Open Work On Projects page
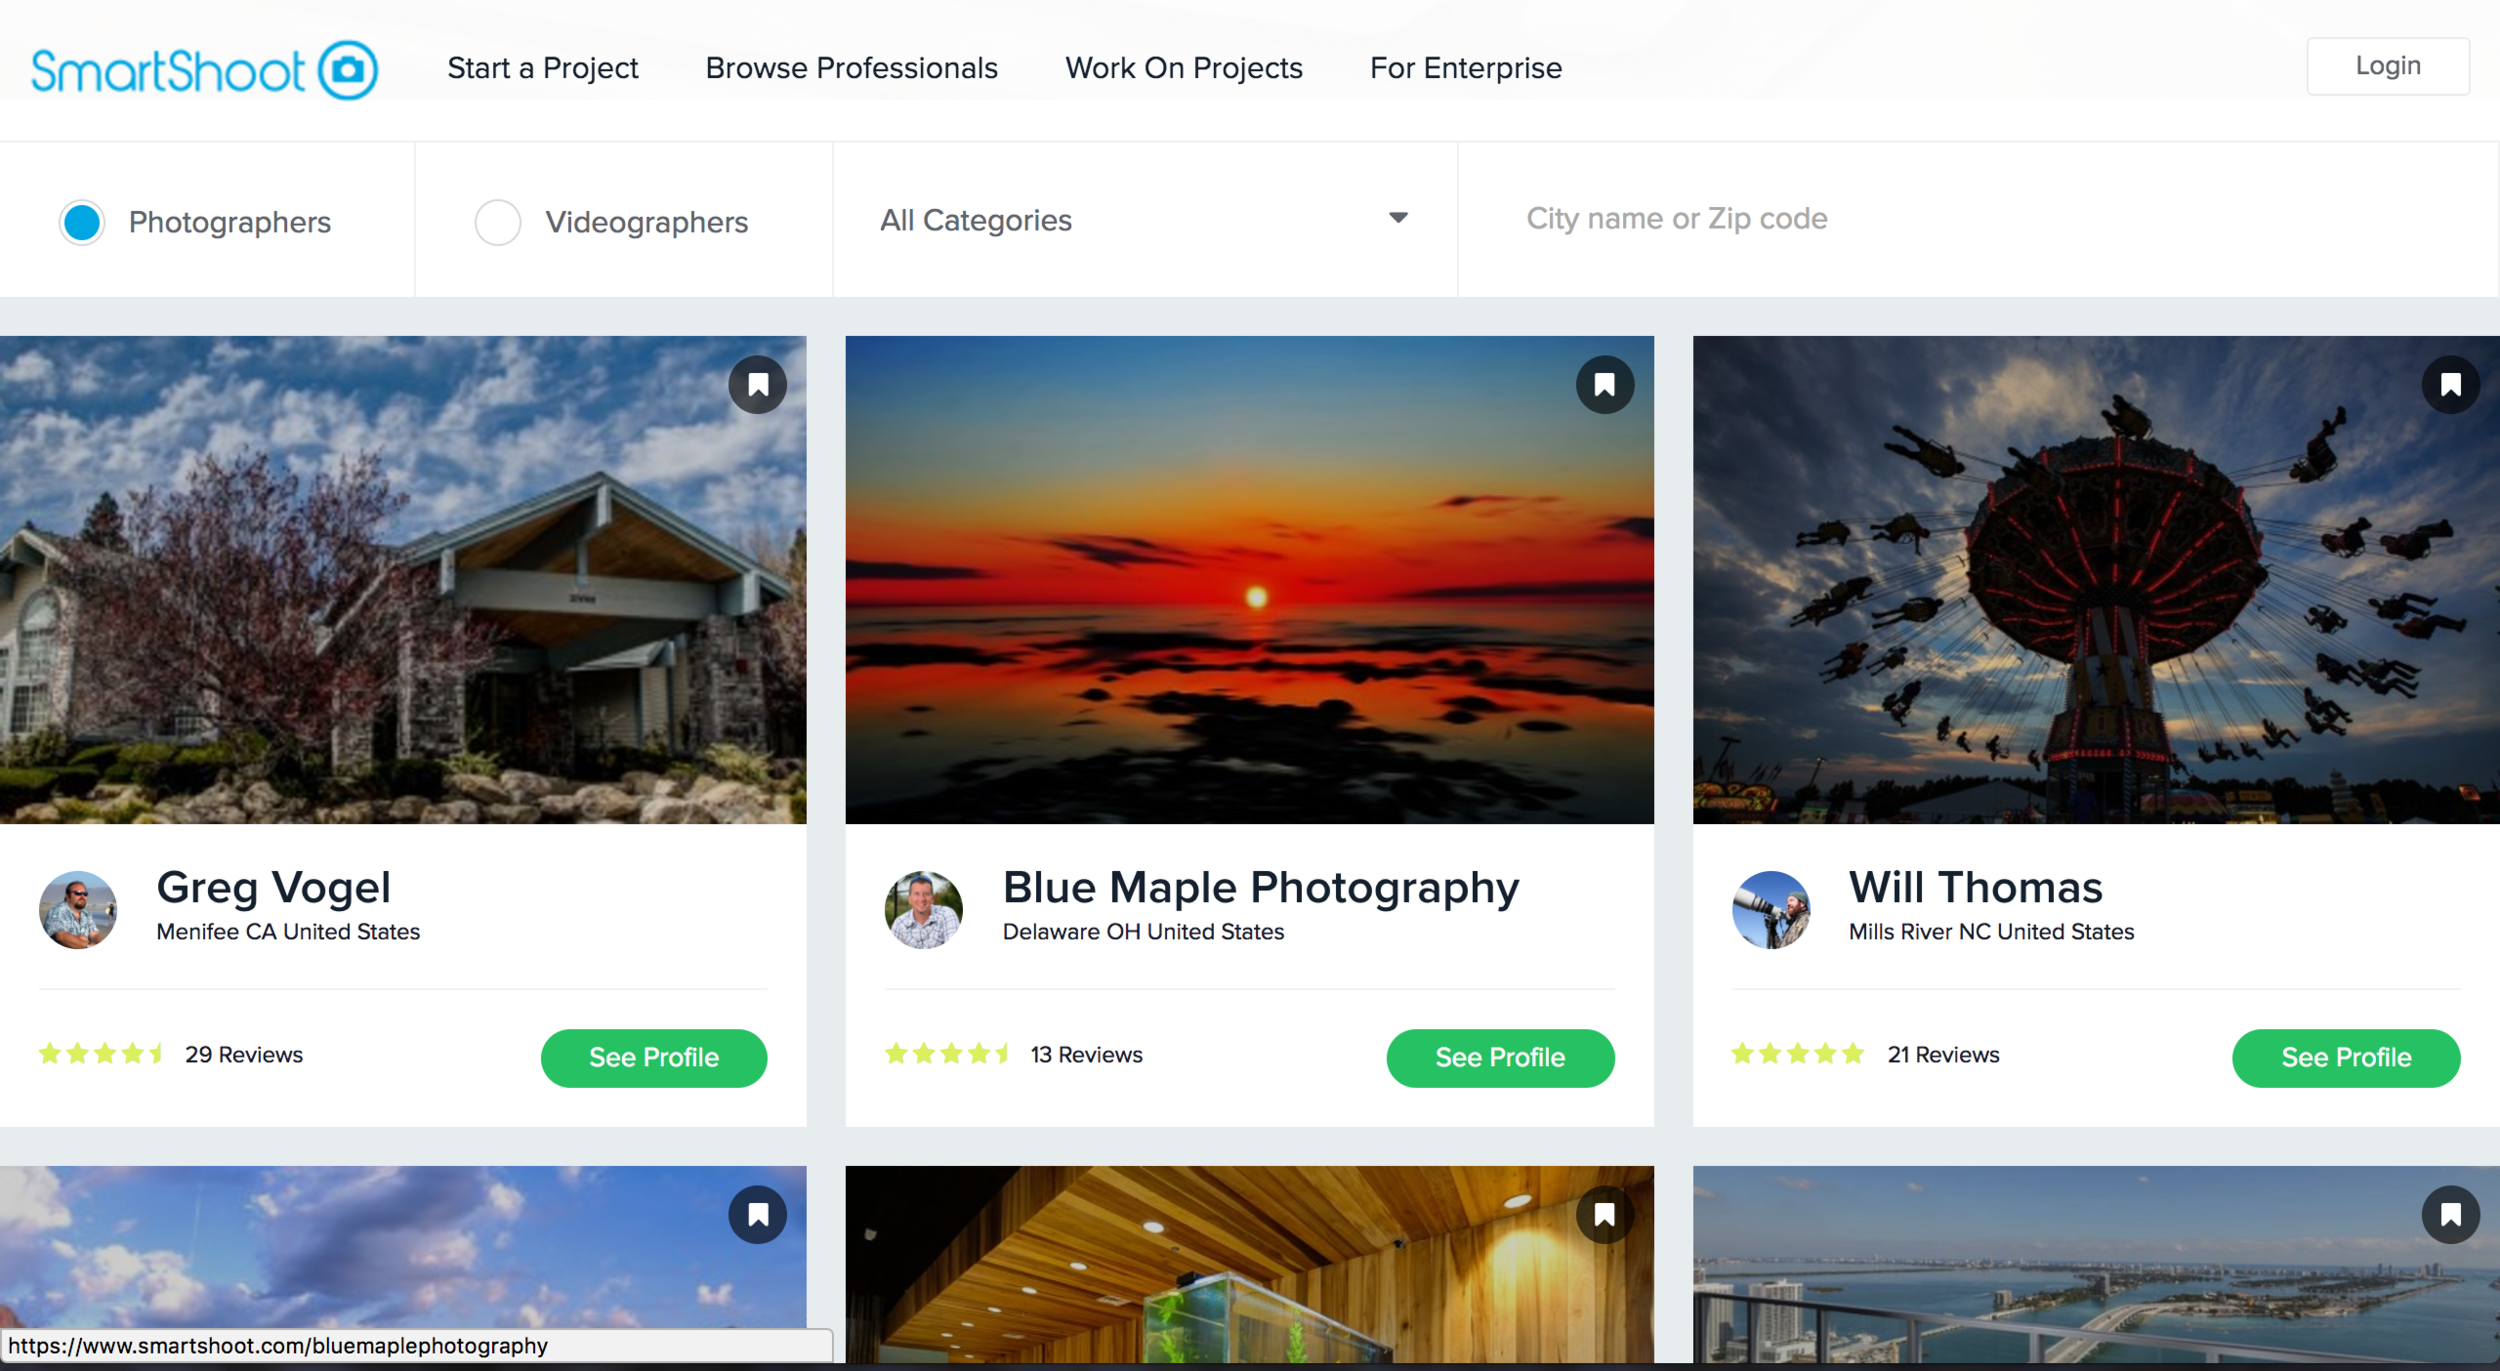This screenshot has width=2500, height=1371. click(x=1183, y=68)
